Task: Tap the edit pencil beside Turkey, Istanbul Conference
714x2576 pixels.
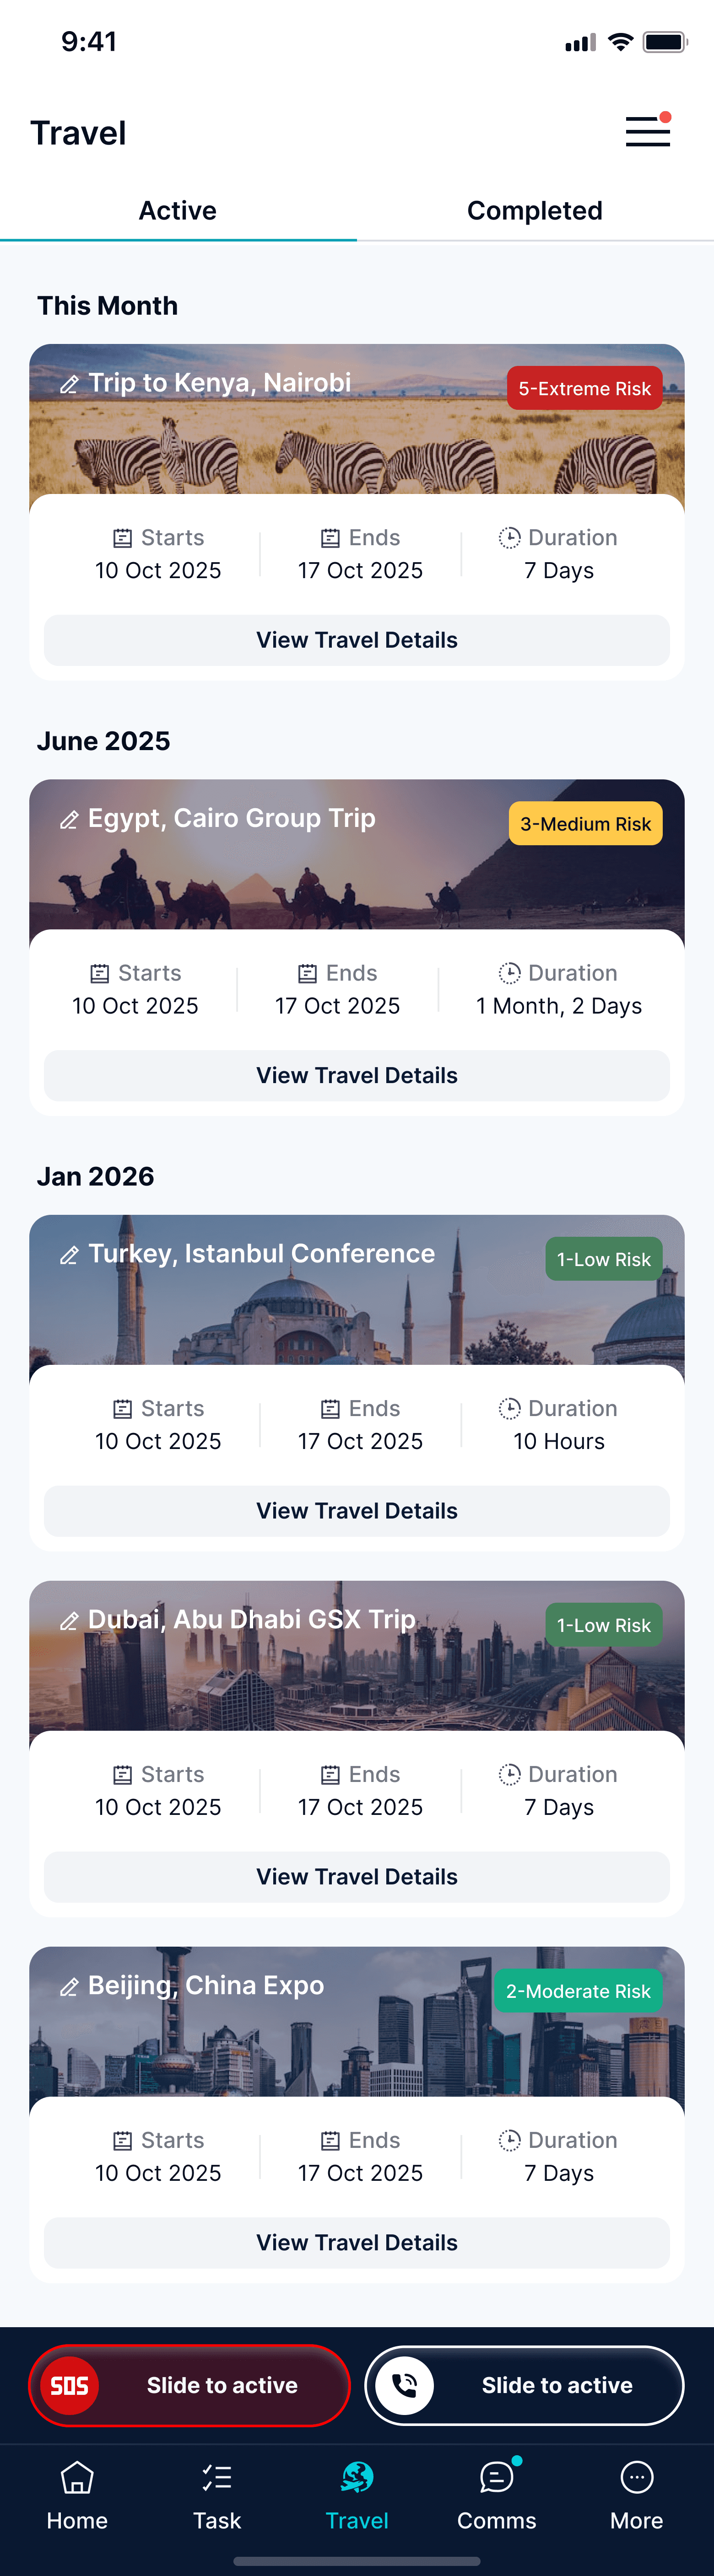Action: click(x=69, y=1255)
